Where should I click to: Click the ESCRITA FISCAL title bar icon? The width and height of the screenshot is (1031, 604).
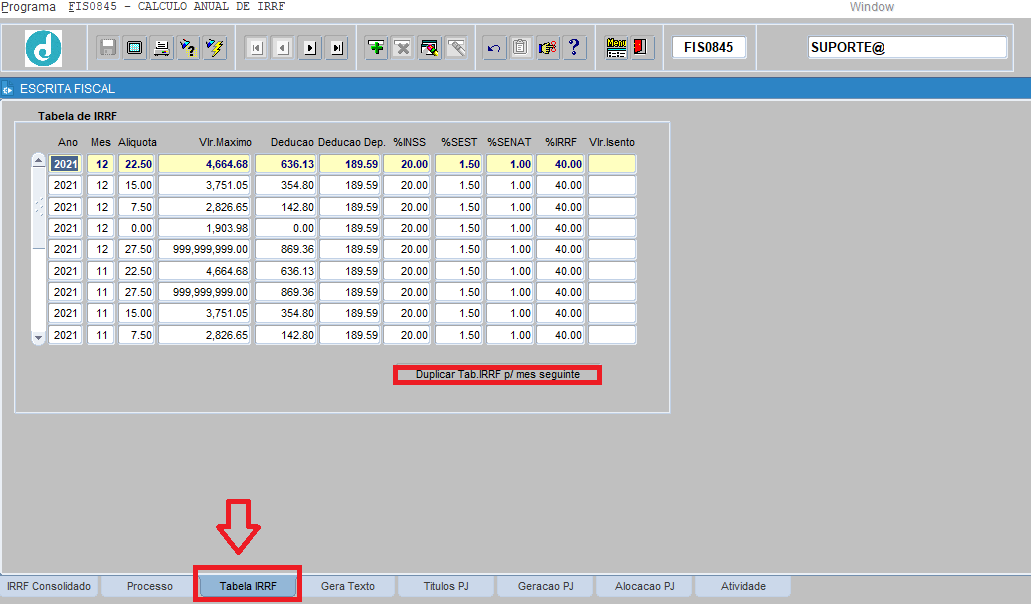coord(7,89)
